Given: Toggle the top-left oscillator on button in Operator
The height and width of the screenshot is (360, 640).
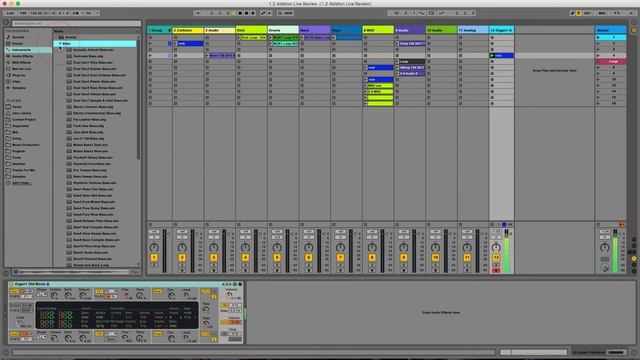Looking at the screenshot, I should [14, 291].
